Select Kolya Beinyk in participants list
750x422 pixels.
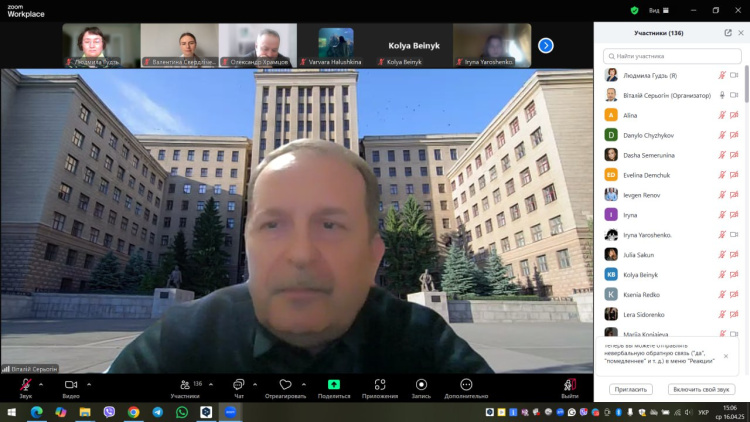click(640, 274)
